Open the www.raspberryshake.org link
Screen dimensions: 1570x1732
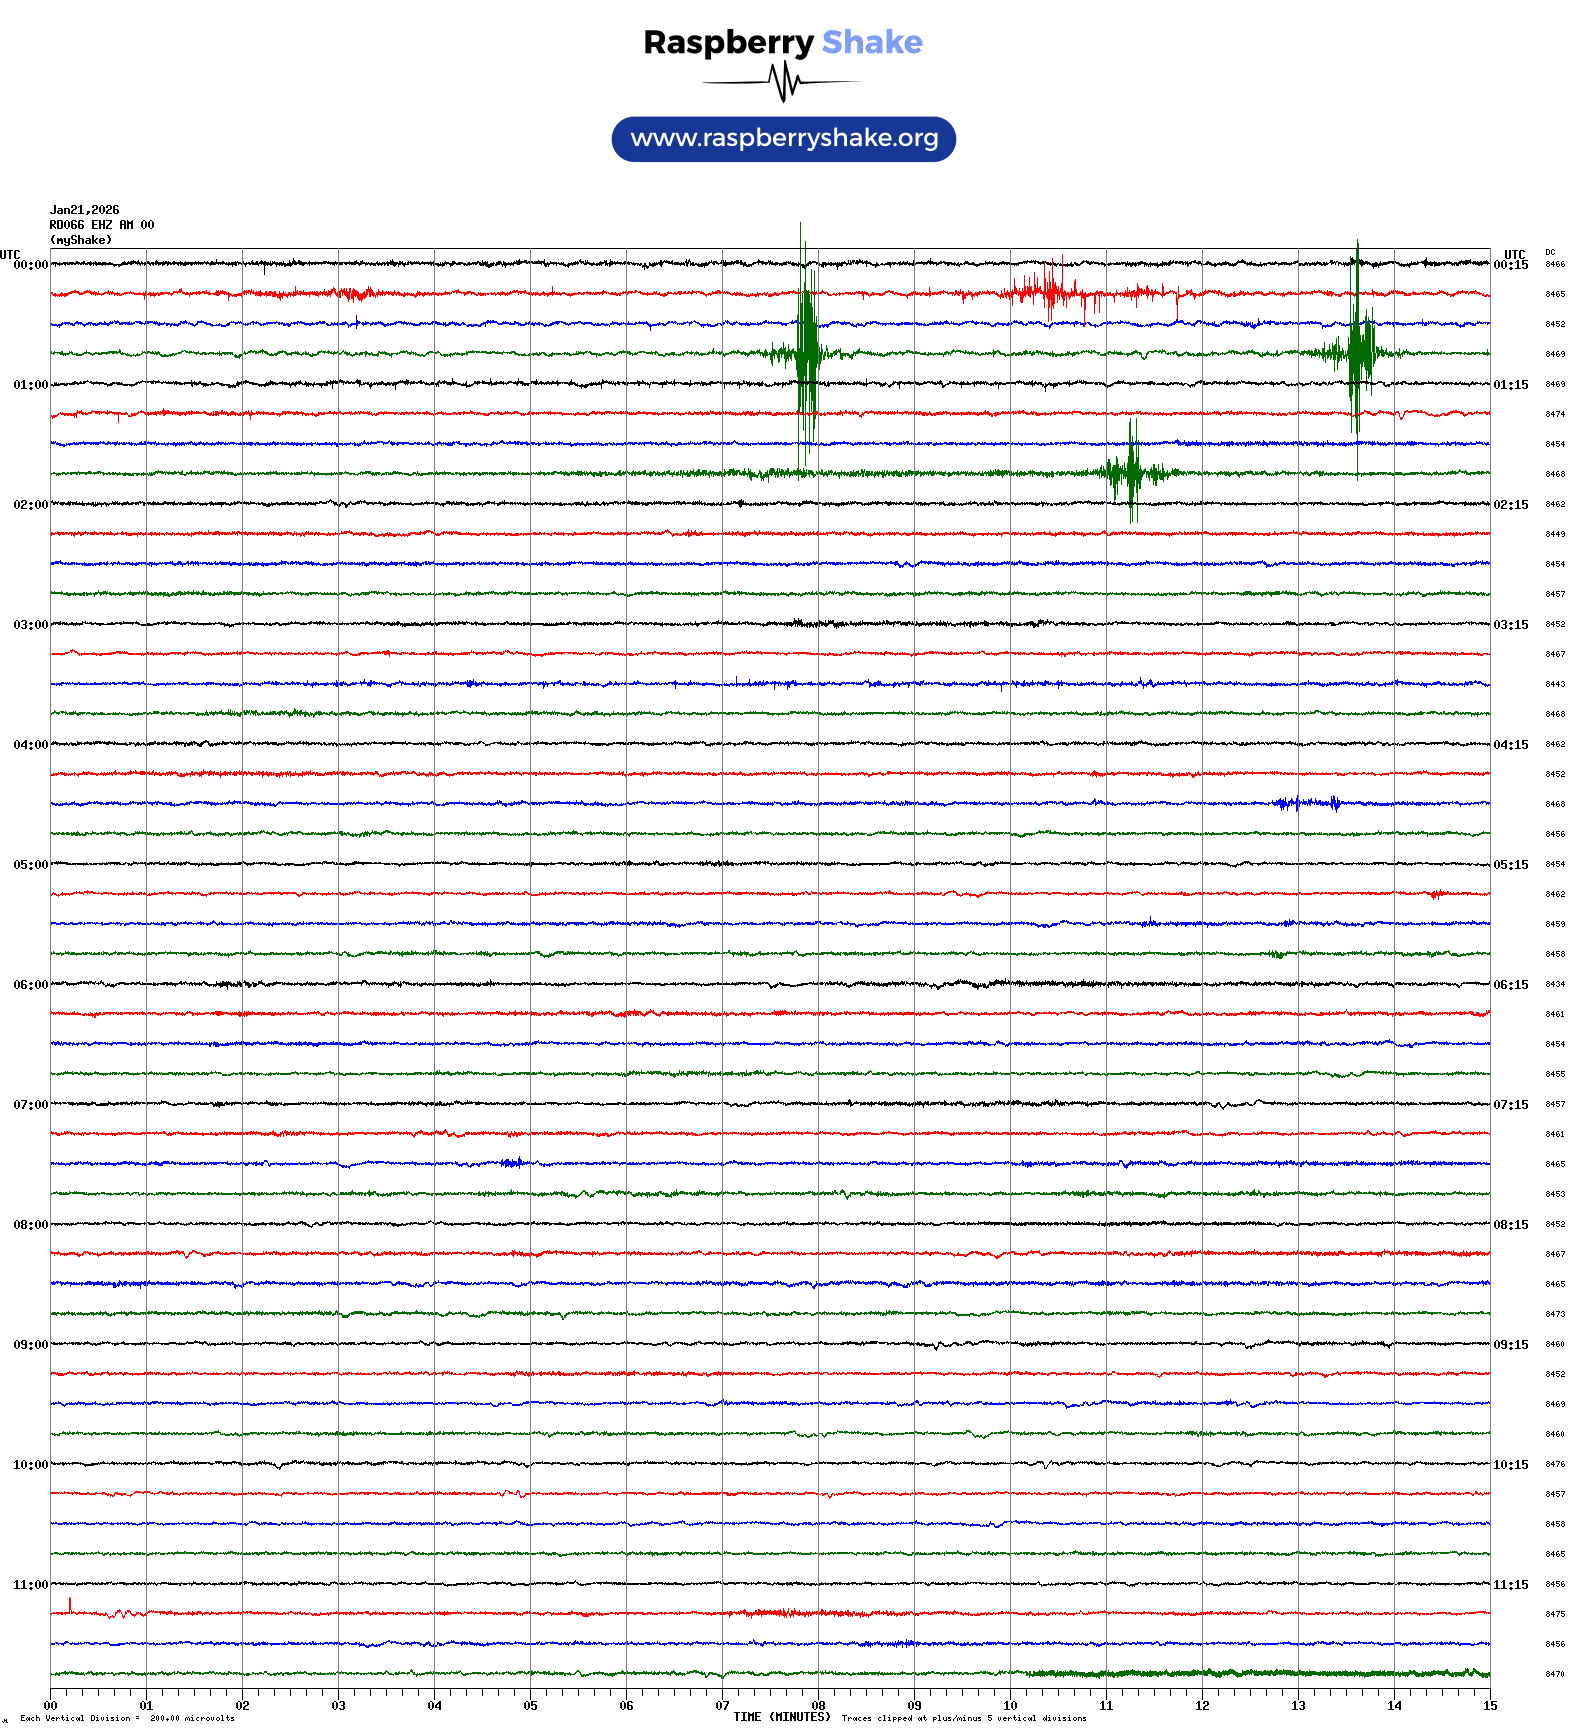tap(783, 139)
